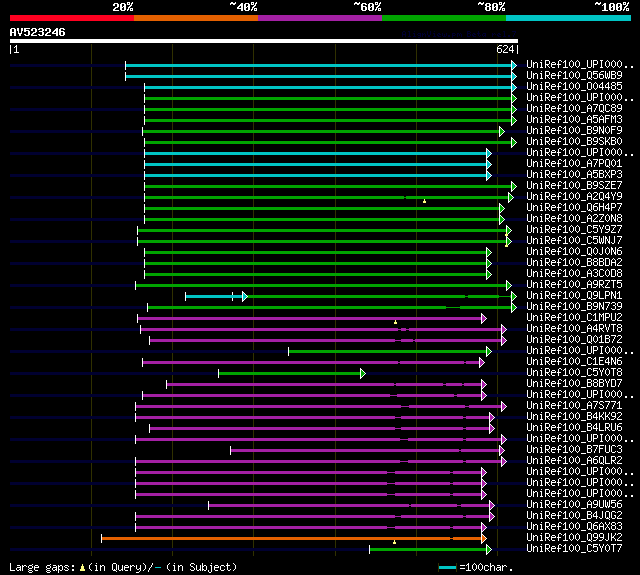Click the UniRef100_A9UW56 label

[x=574, y=505]
